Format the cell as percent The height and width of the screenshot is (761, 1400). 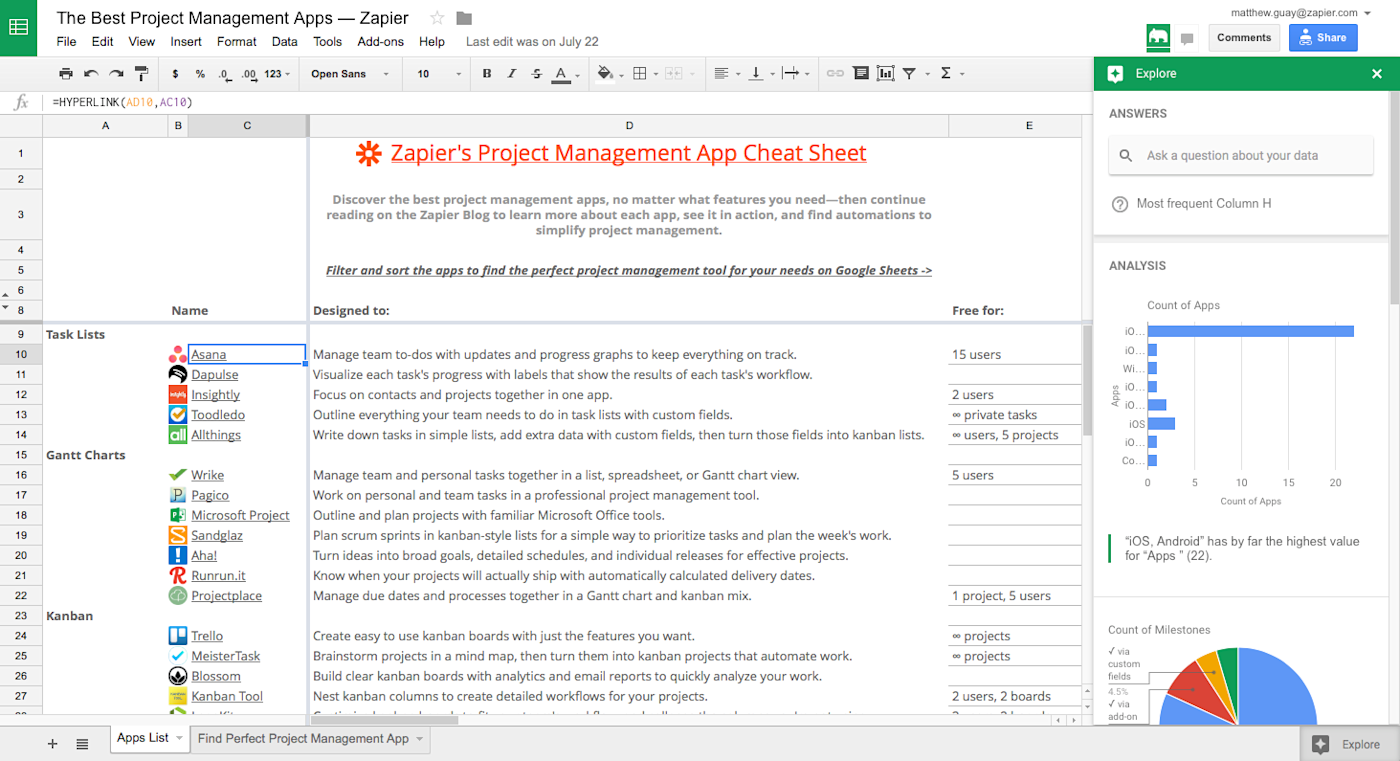[200, 74]
